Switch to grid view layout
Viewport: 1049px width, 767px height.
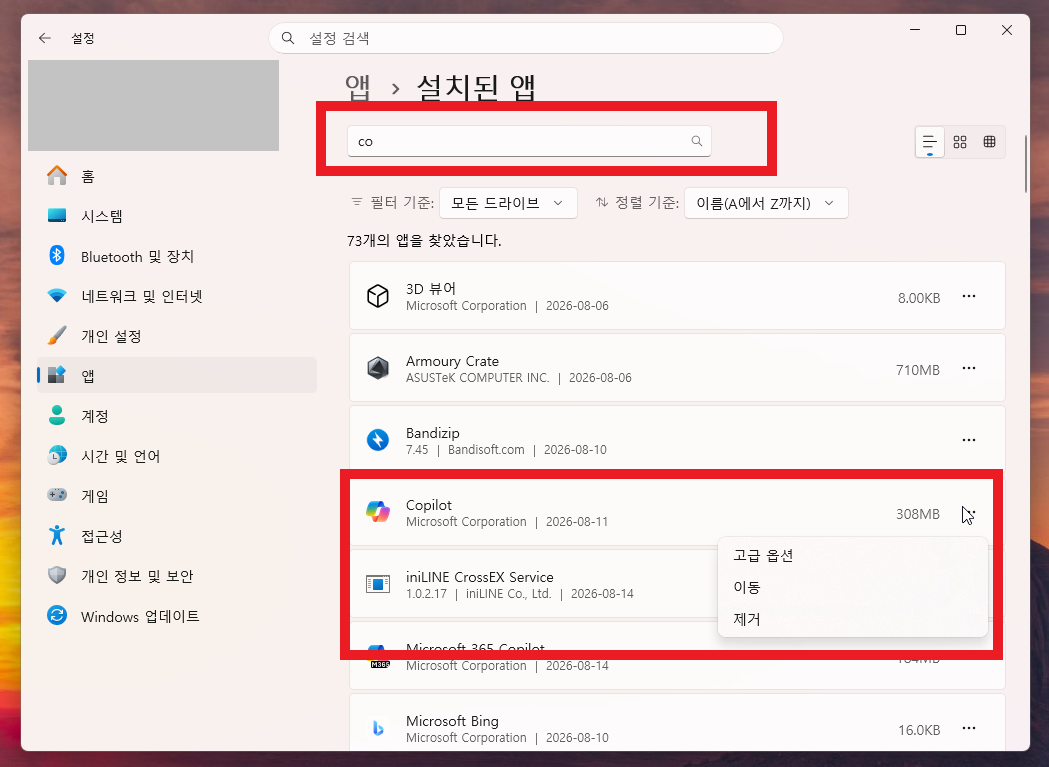(960, 142)
